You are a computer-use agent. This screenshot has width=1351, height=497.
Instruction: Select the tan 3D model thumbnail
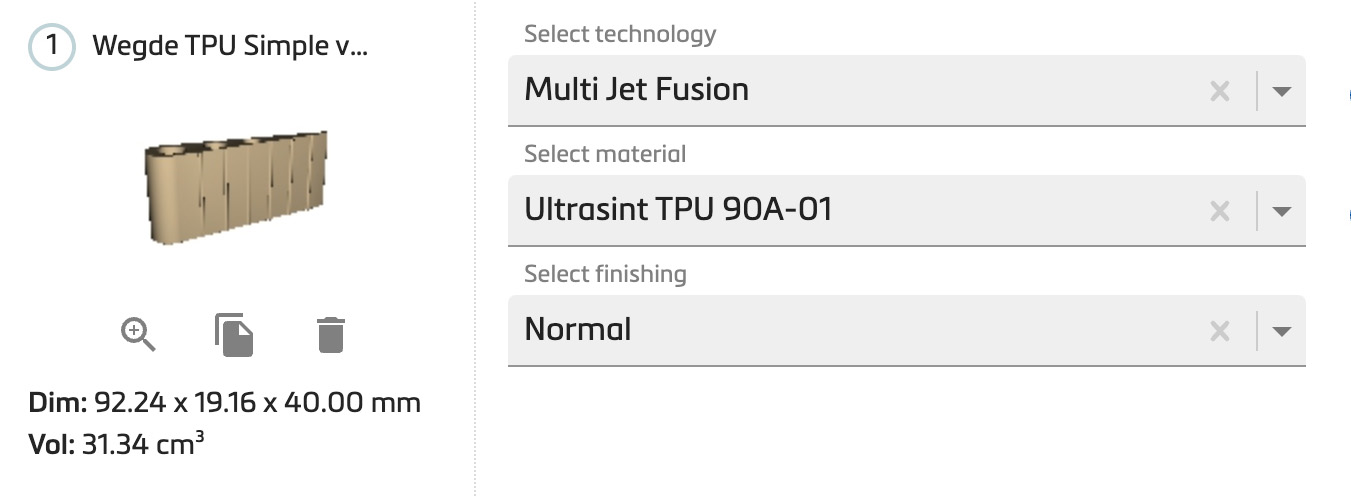[x=235, y=187]
